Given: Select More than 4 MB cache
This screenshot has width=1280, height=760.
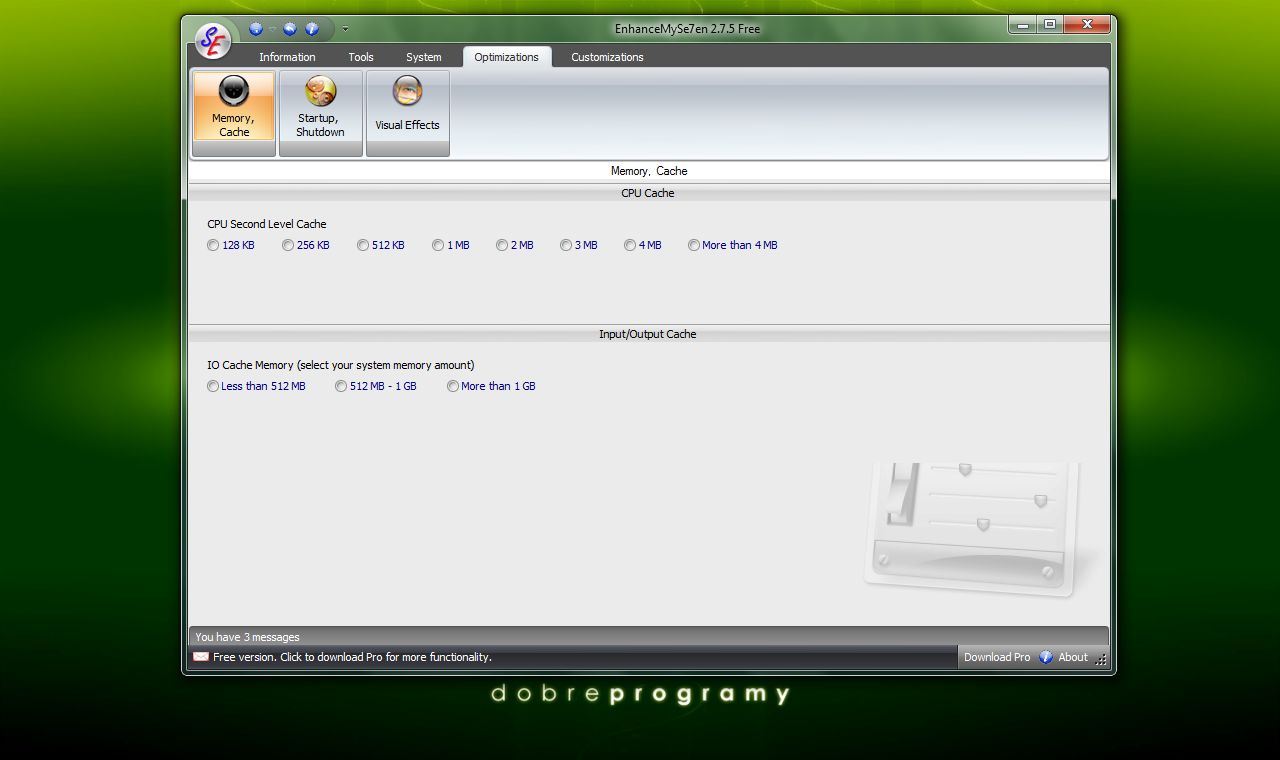Looking at the screenshot, I should tap(732, 245).
